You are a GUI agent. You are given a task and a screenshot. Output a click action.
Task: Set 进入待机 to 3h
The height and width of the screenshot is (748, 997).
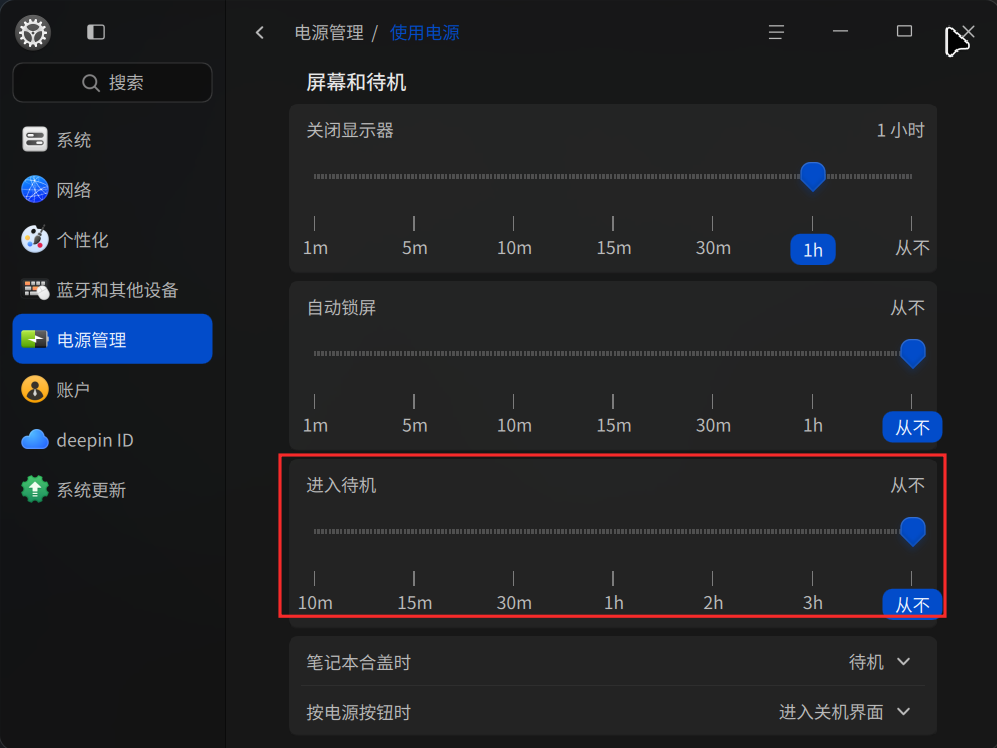click(x=813, y=602)
